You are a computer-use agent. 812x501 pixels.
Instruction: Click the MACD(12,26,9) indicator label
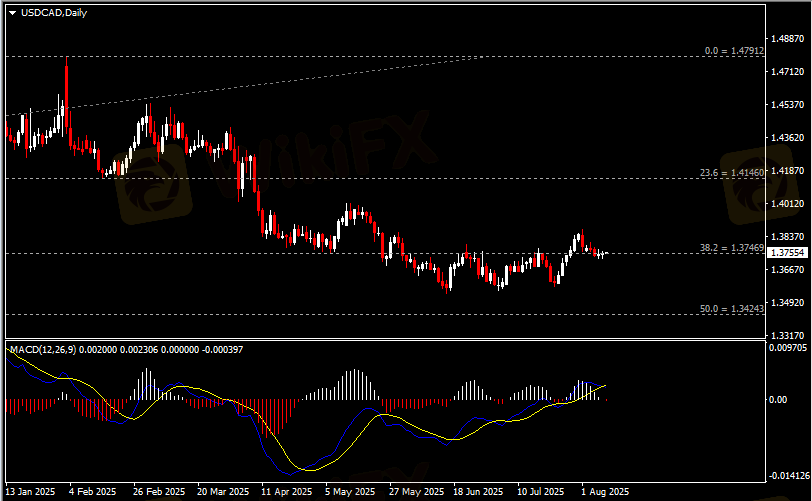point(43,350)
